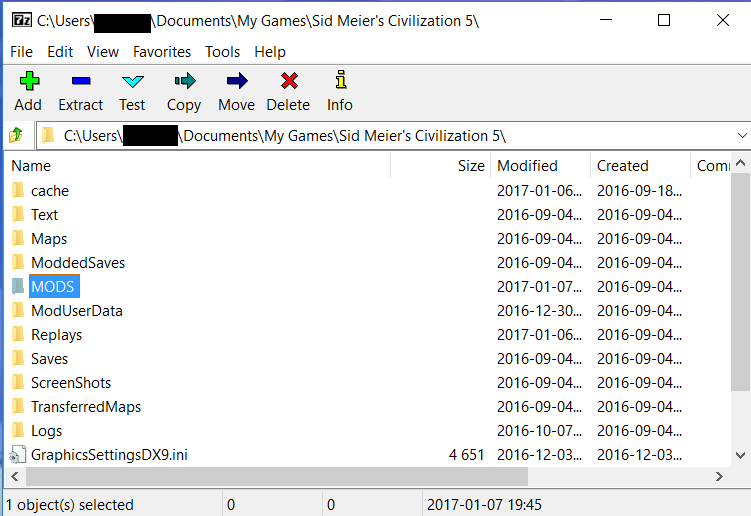
Task: Open the Tools menu
Action: (222, 52)
